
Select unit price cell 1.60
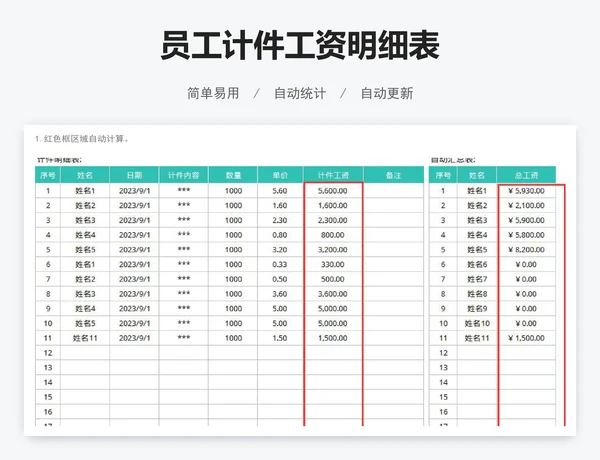click(280, 206)
